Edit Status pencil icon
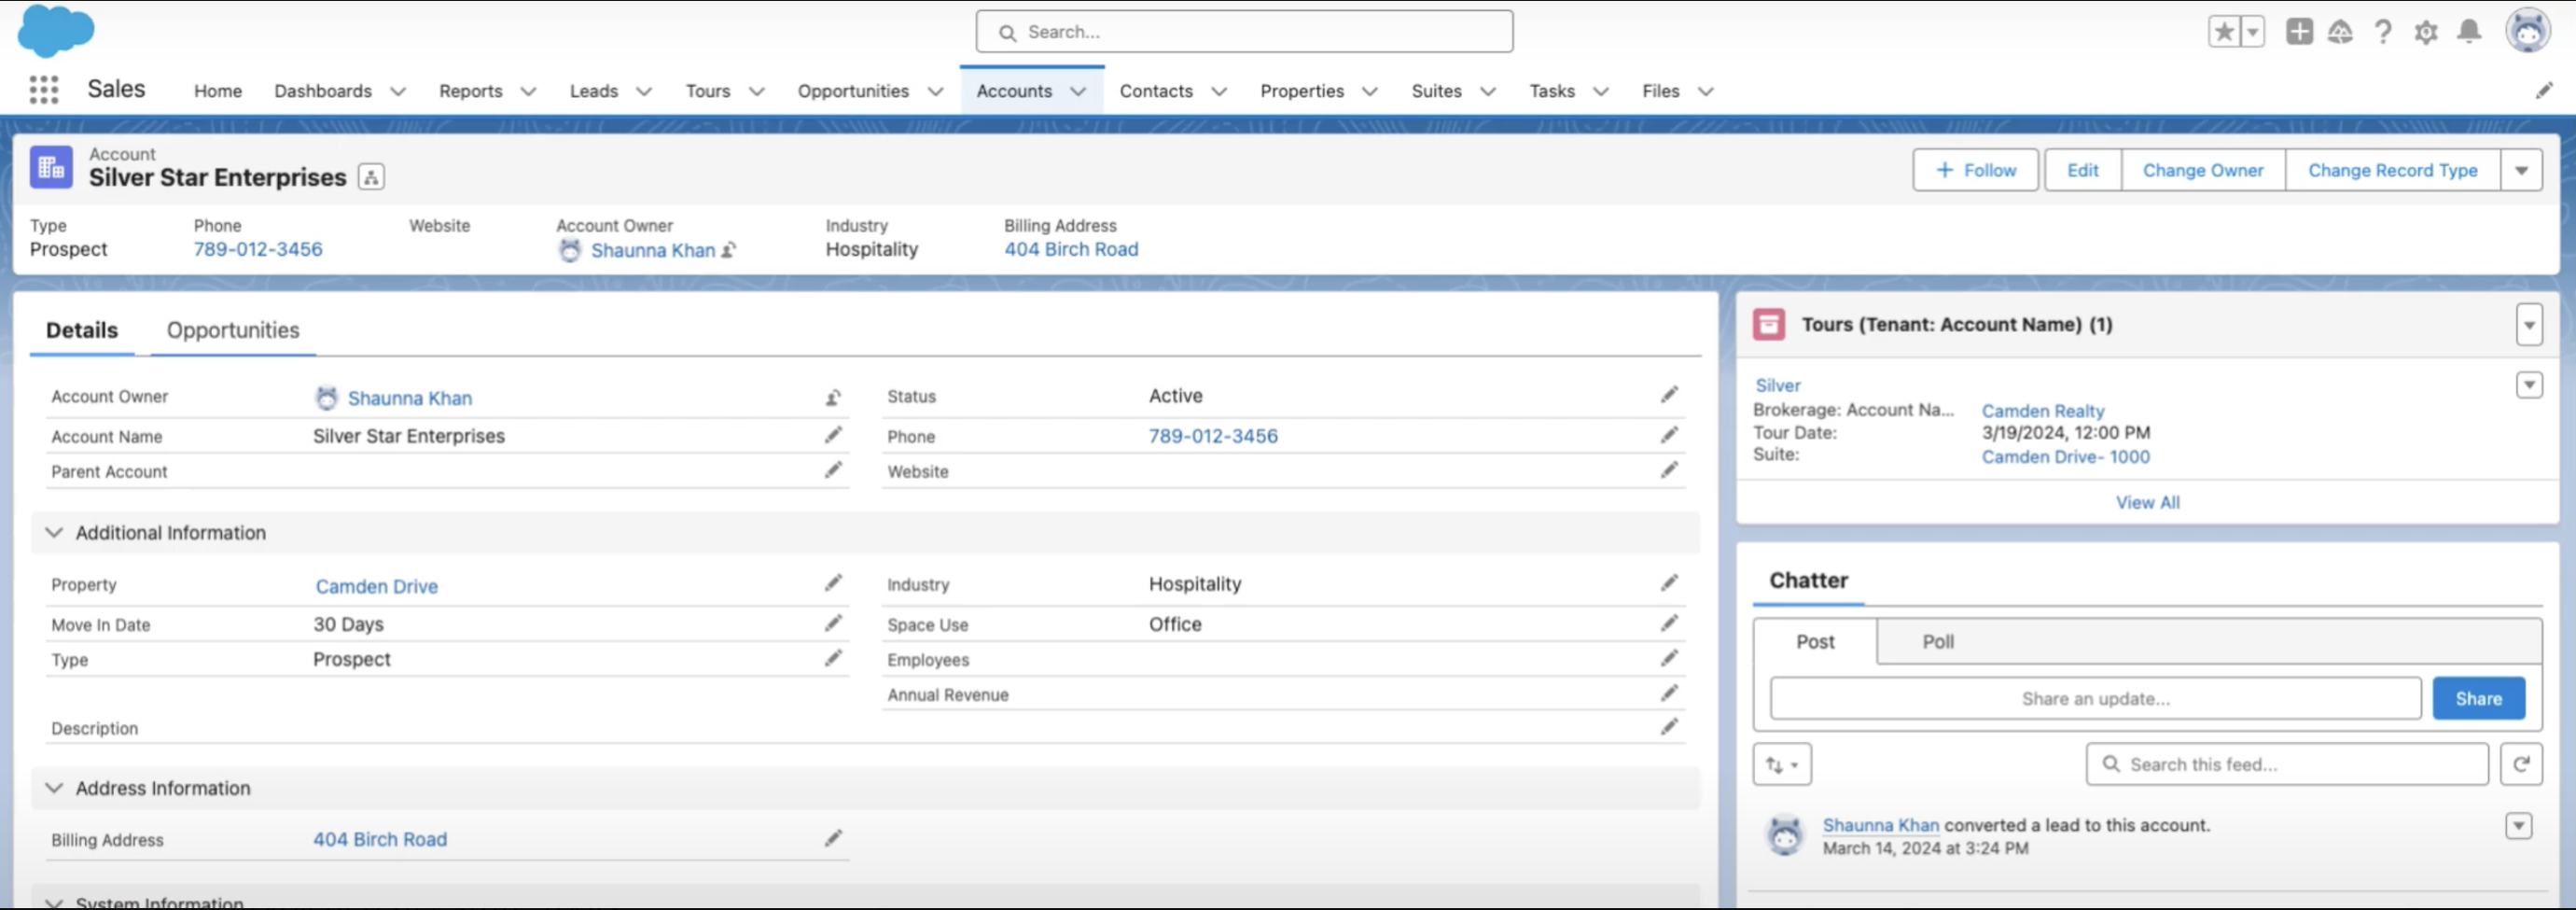The width and height of the screenshot is (2576, 910). tap(1669, 395)
